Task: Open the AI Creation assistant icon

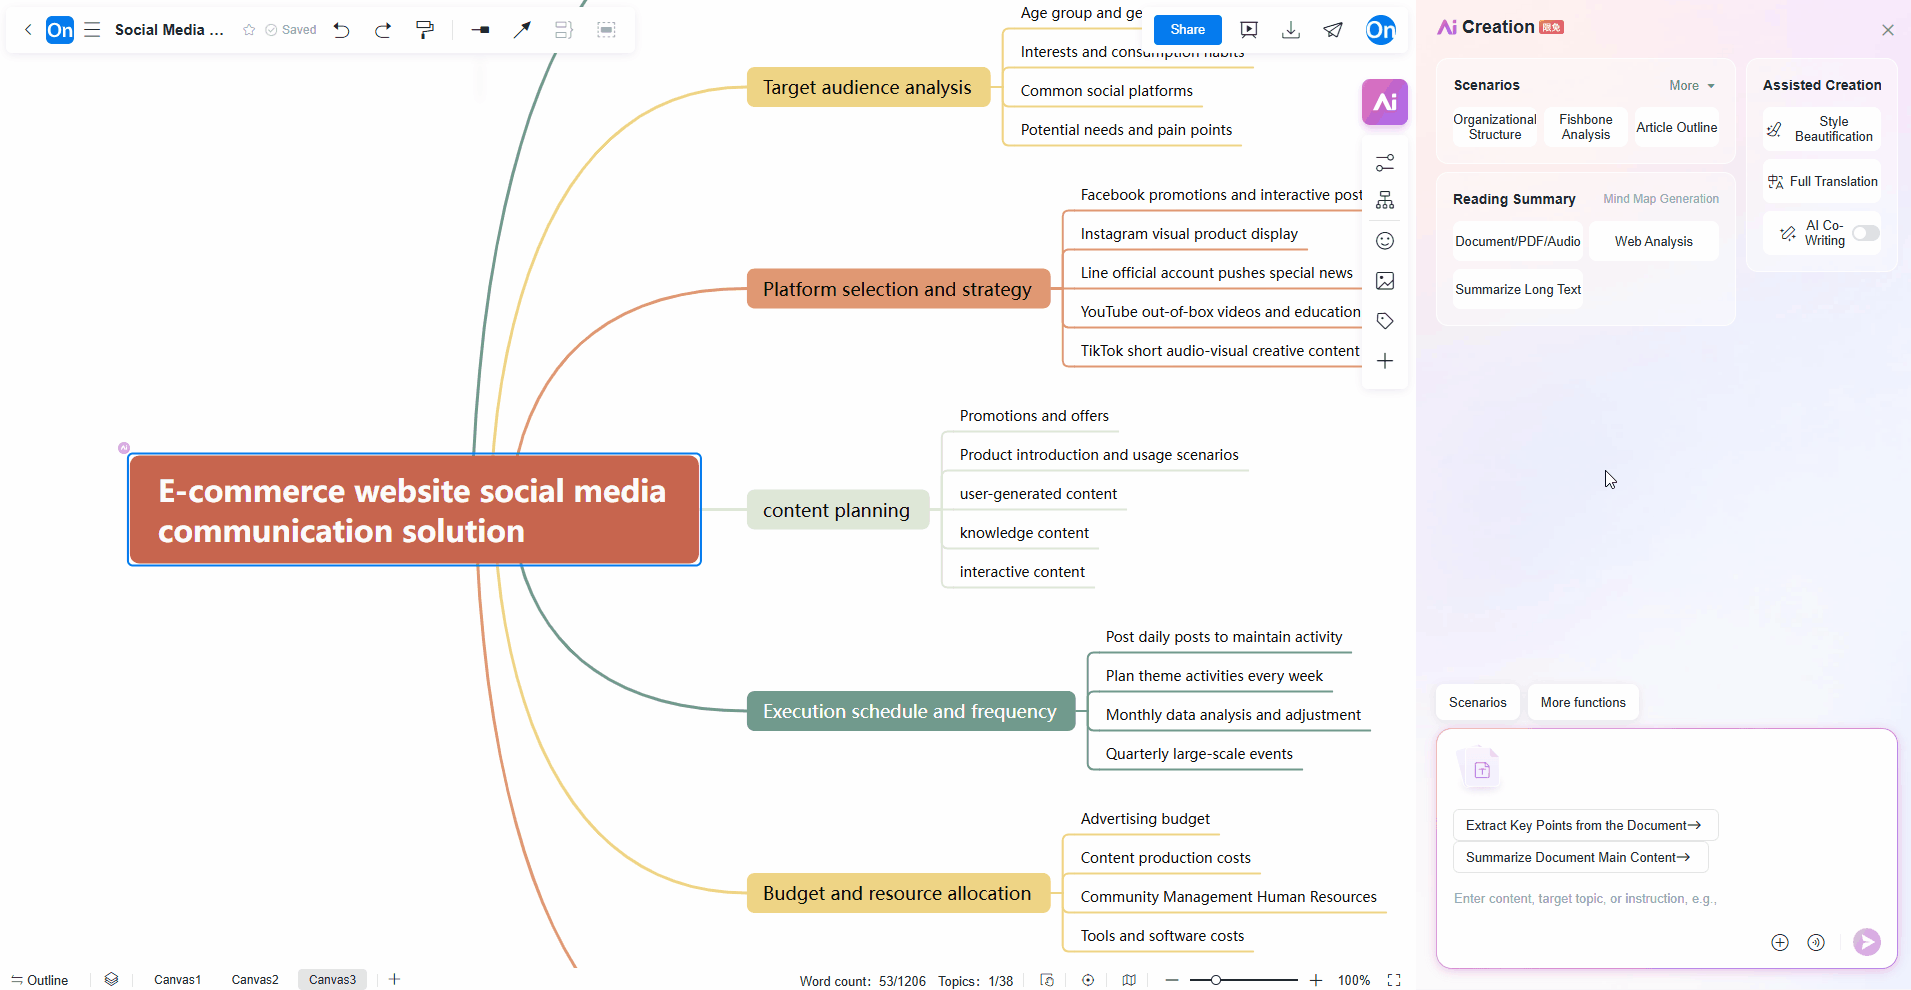Action: pyautogui.click(x=1385, y=101)
